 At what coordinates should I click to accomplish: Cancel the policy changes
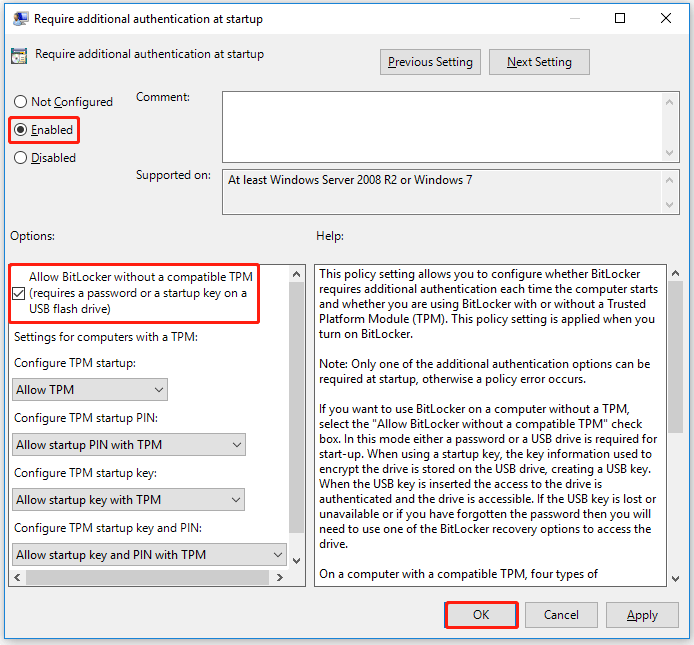[x=561, y=615]
